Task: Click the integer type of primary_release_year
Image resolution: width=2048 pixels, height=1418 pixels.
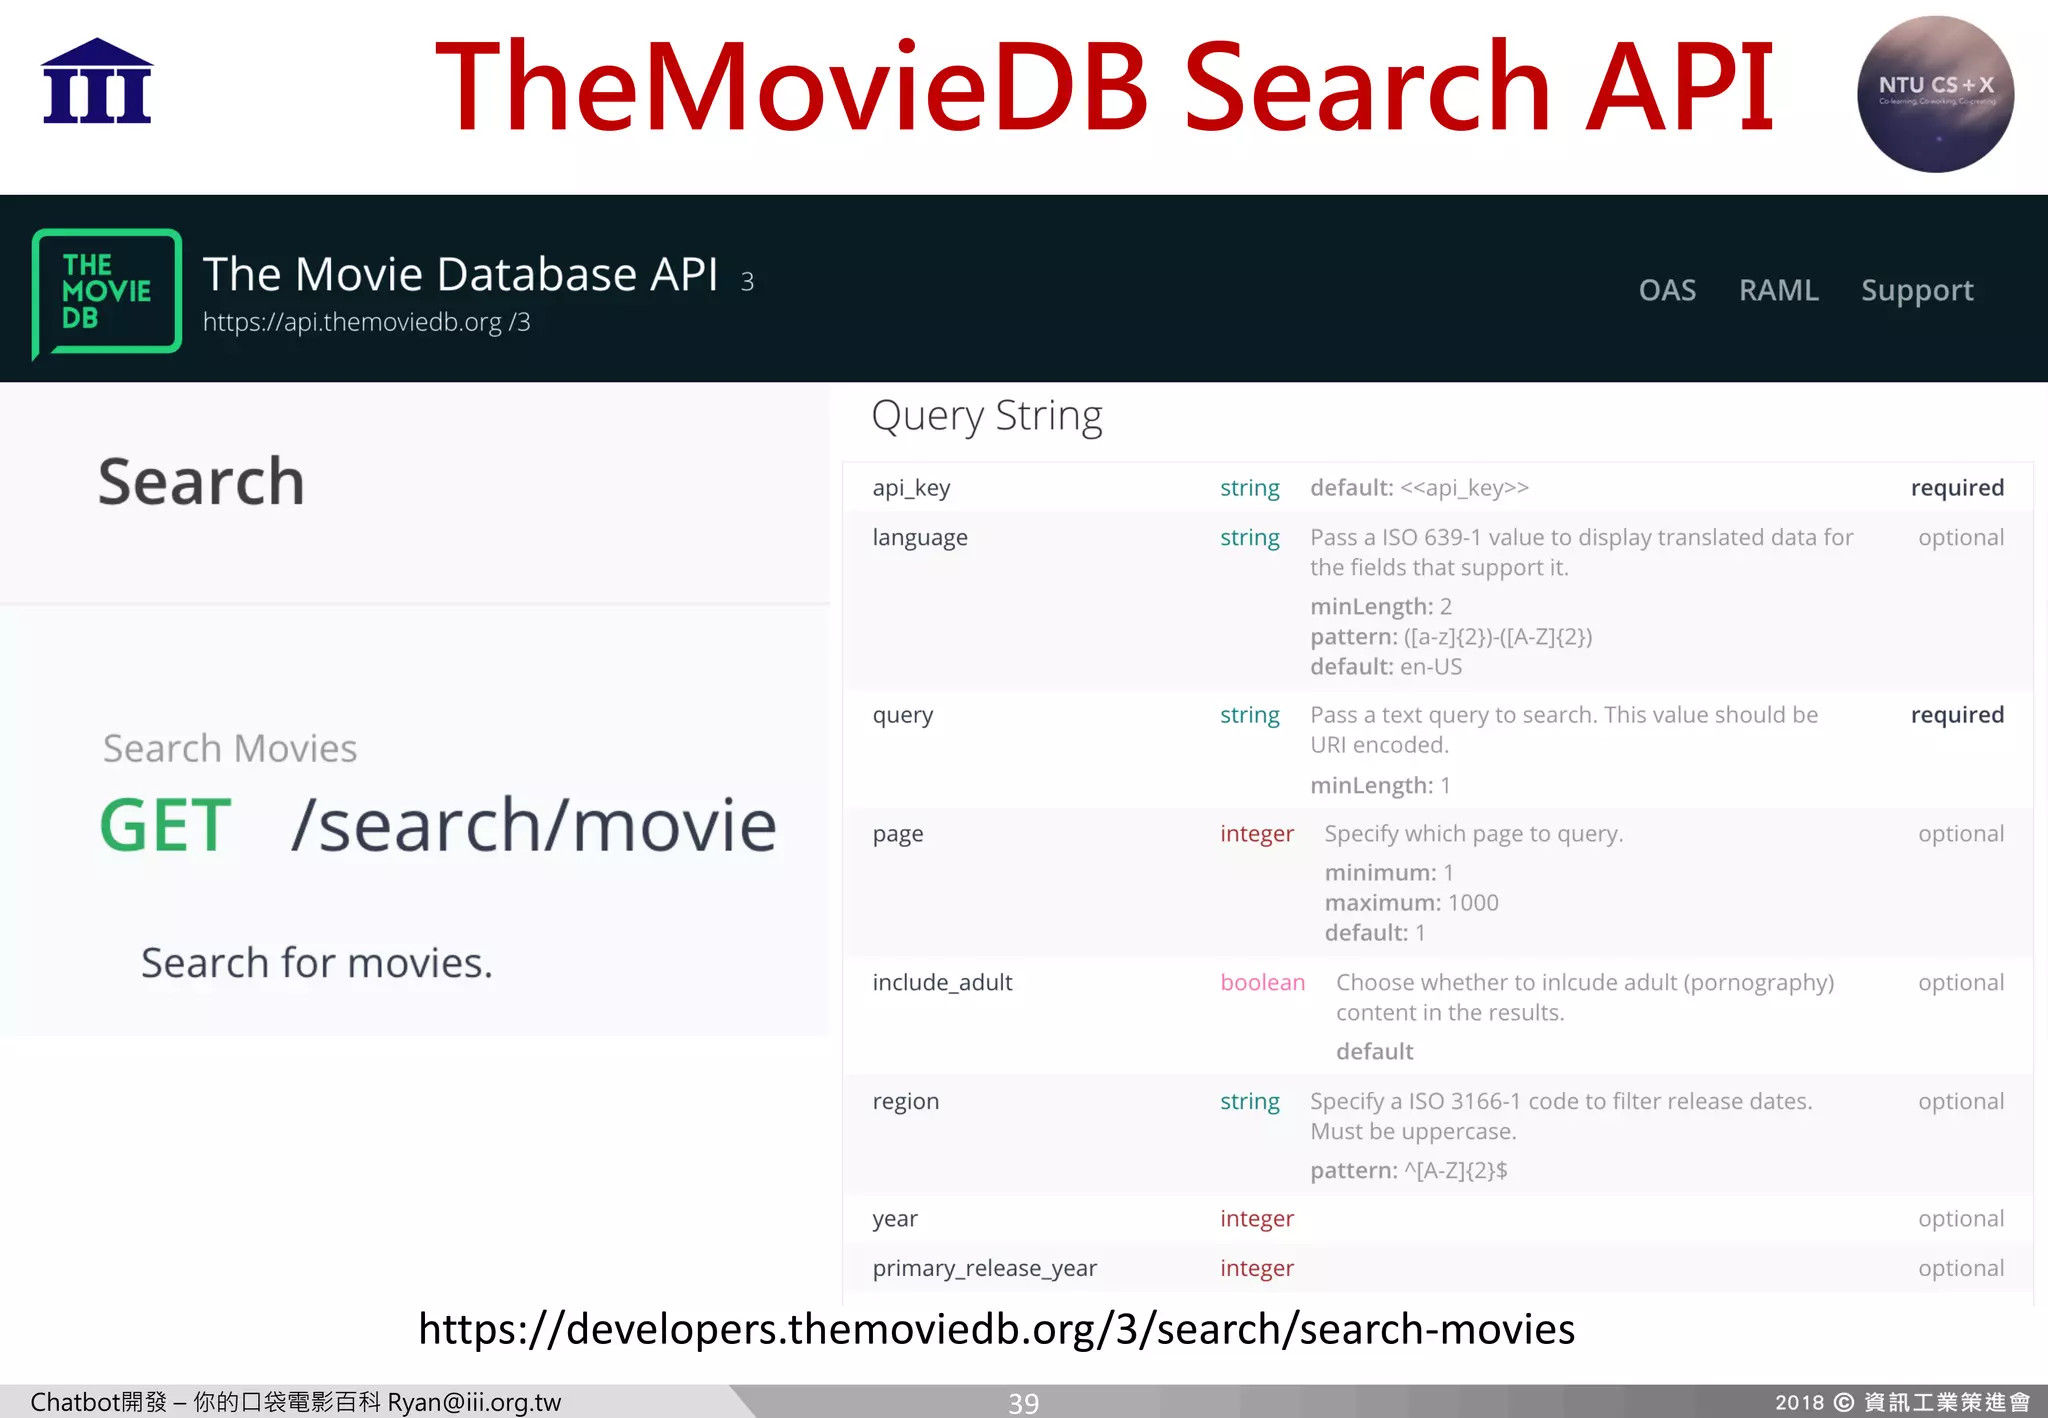Action: tap(1257, 1268)
